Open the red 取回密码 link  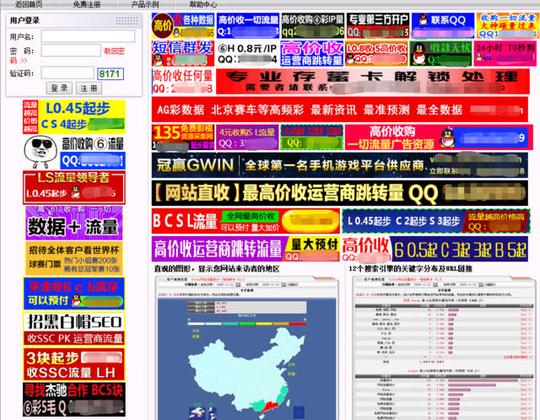pyautogui.click(x=114, y=51)
